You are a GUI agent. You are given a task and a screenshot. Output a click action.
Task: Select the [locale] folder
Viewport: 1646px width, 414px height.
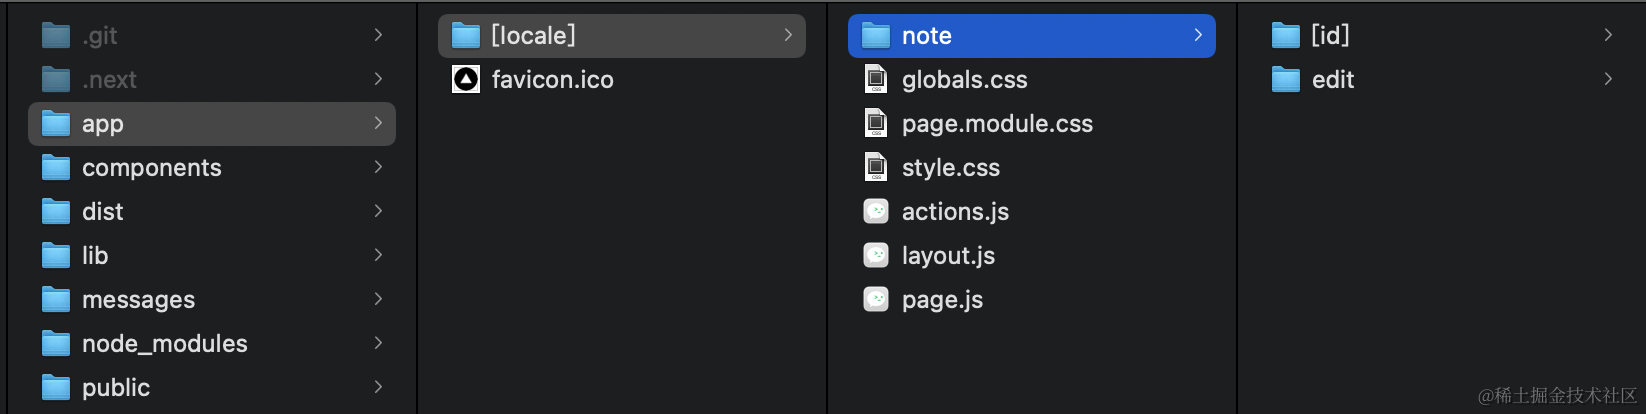[x=533, y=36]
